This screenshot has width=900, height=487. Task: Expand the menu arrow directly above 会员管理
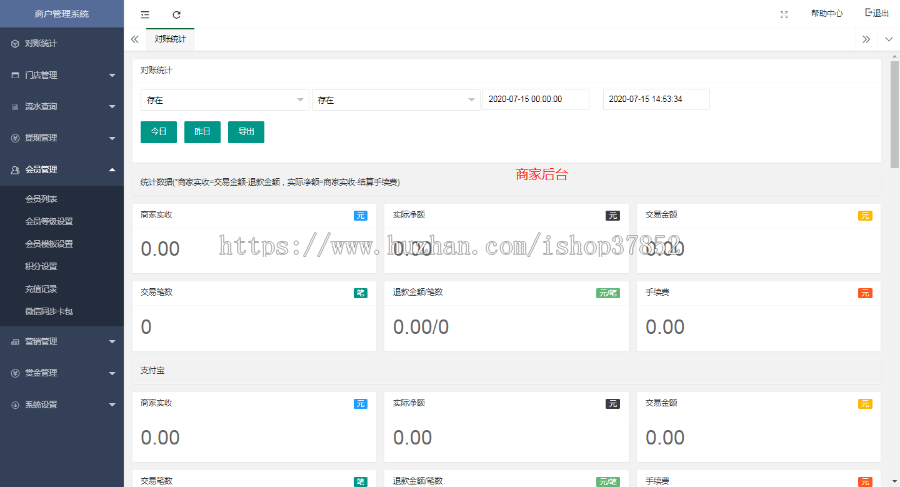pyautogui.click(x=112, y=138)
